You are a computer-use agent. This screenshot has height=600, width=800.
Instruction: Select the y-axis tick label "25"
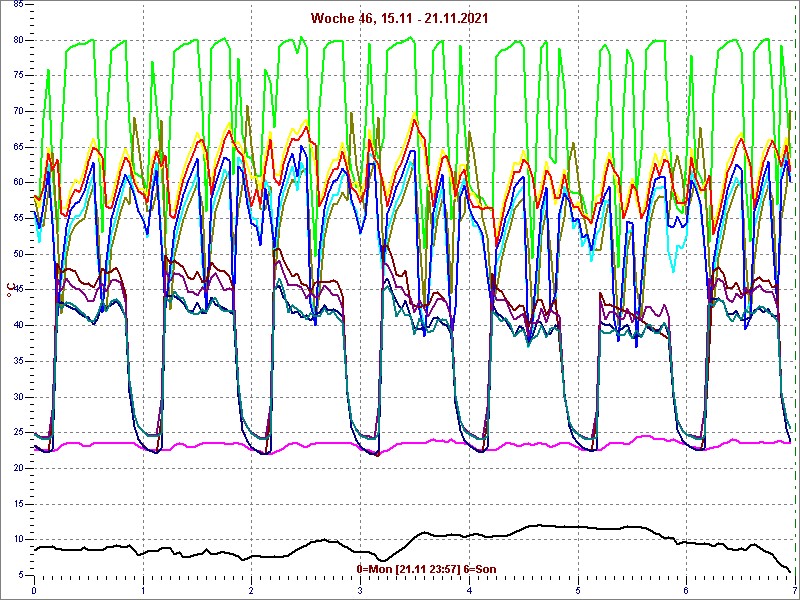[17, 433]
